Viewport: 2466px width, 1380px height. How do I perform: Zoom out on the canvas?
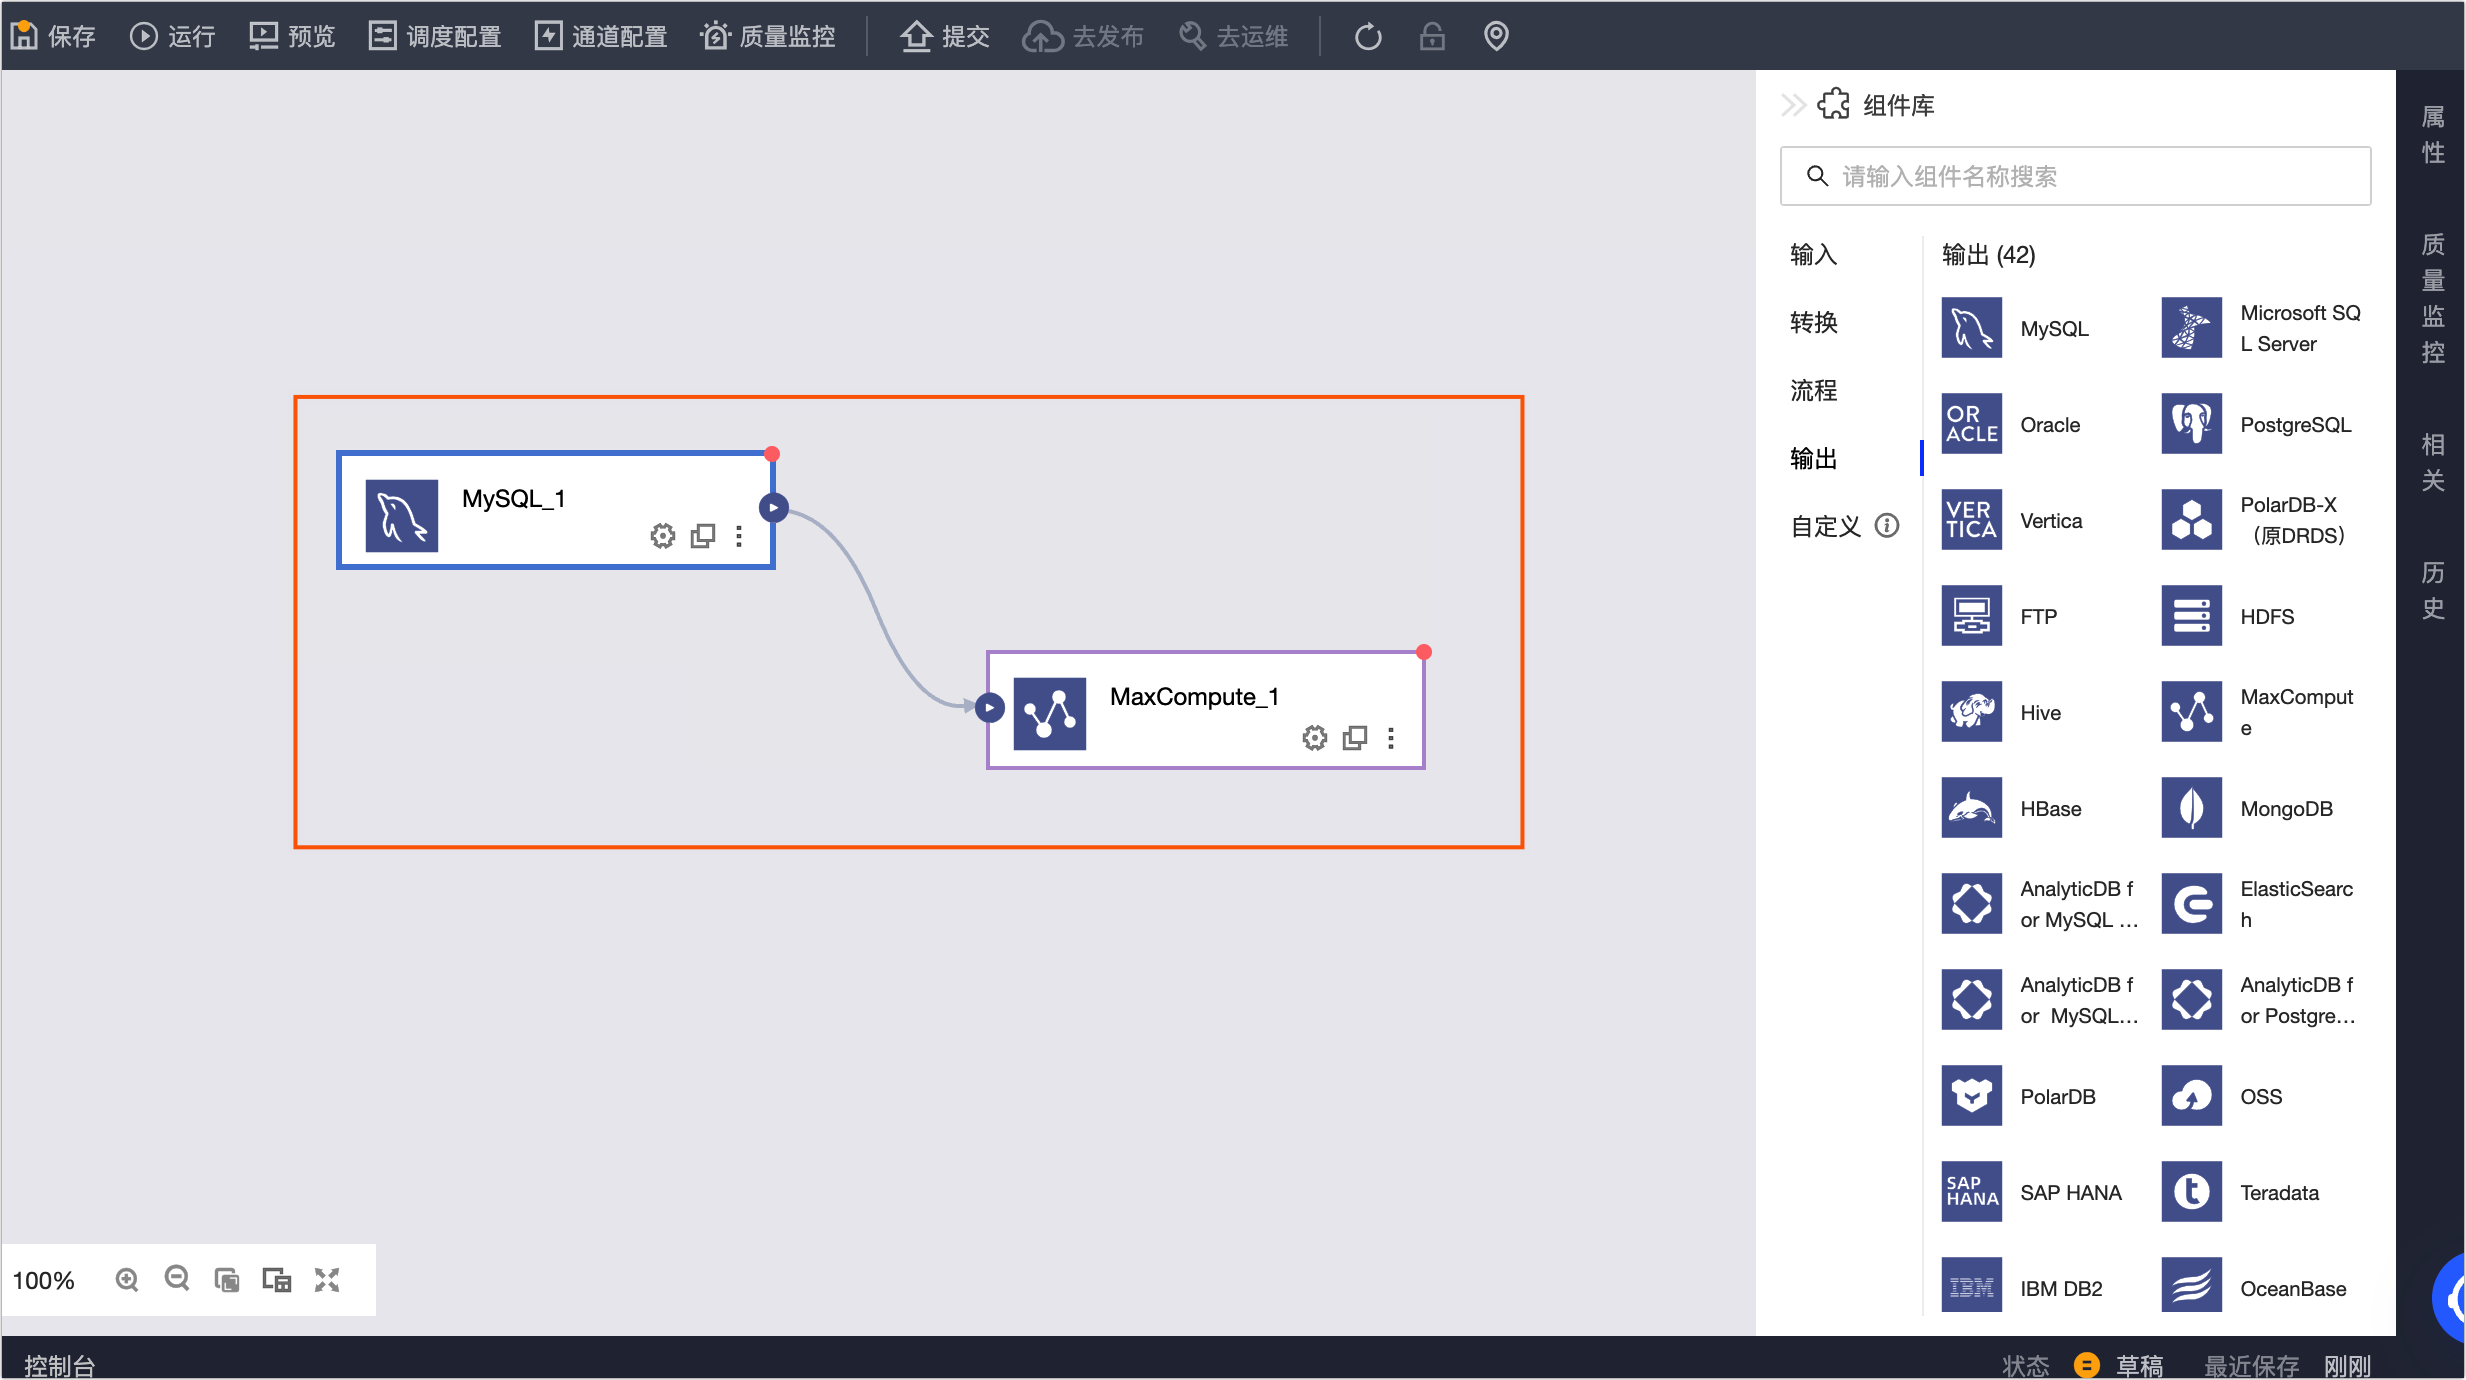(177, 1280)
